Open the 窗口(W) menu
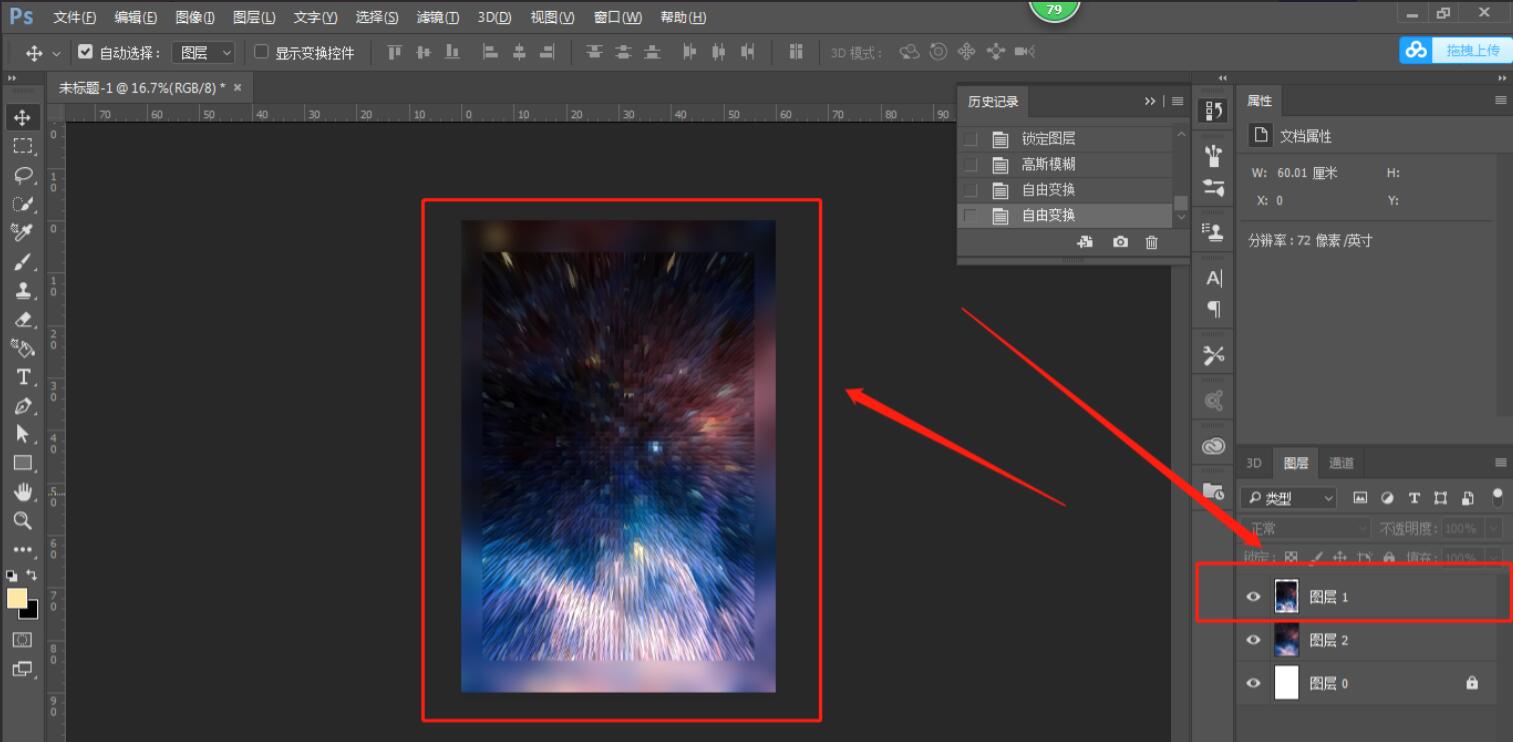 (618, 17)
